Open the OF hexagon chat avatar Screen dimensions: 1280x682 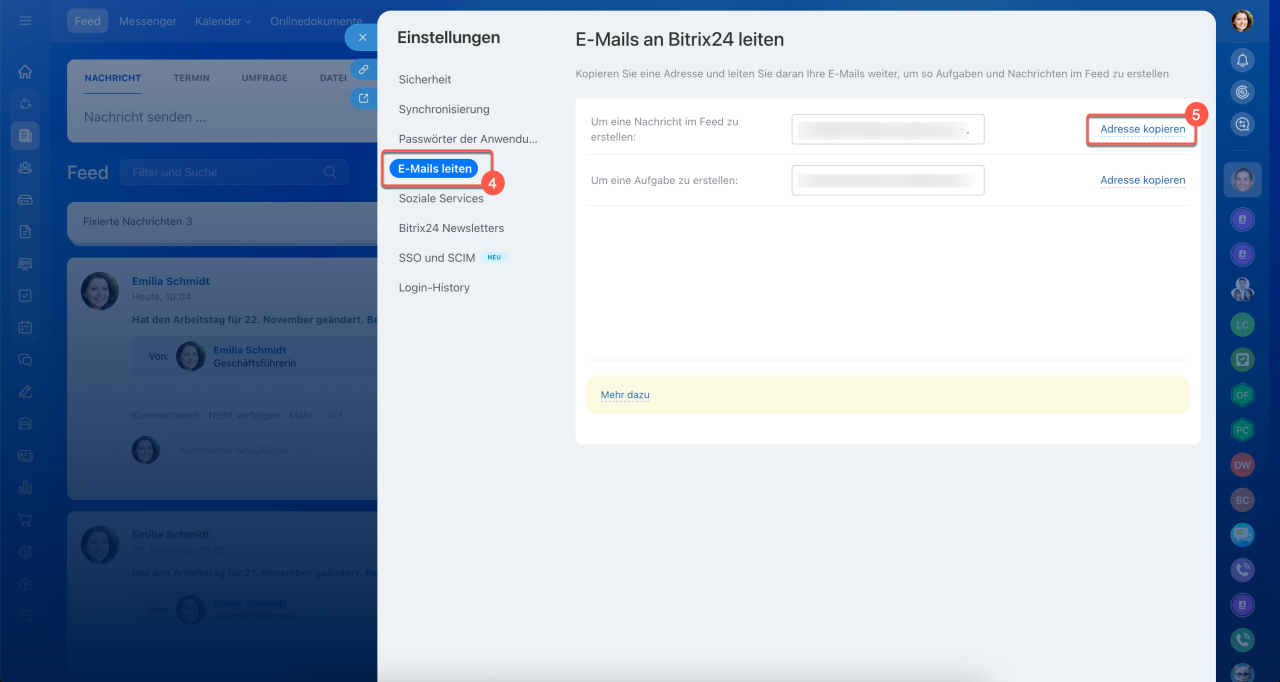click(x=1242, y=395)
